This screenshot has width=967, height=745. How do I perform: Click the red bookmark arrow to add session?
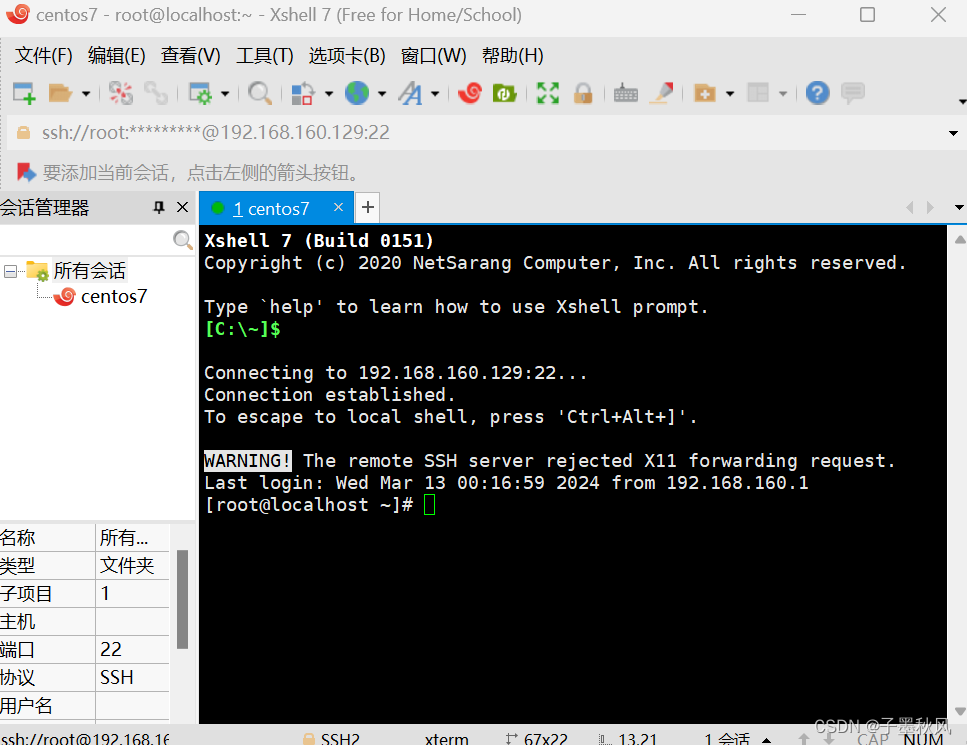pyautogui.click(x=26, y=173)
